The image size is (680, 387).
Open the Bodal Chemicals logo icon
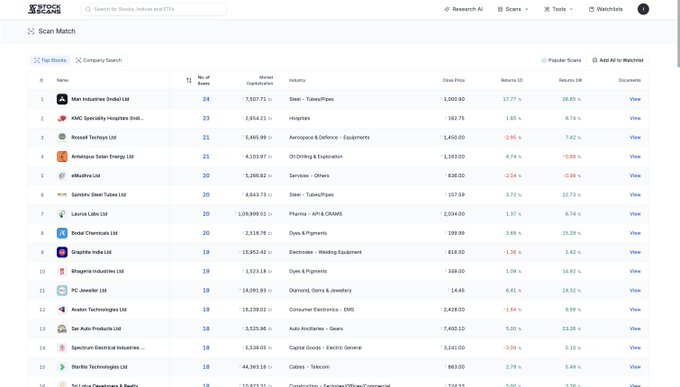(x=62, y=233)
